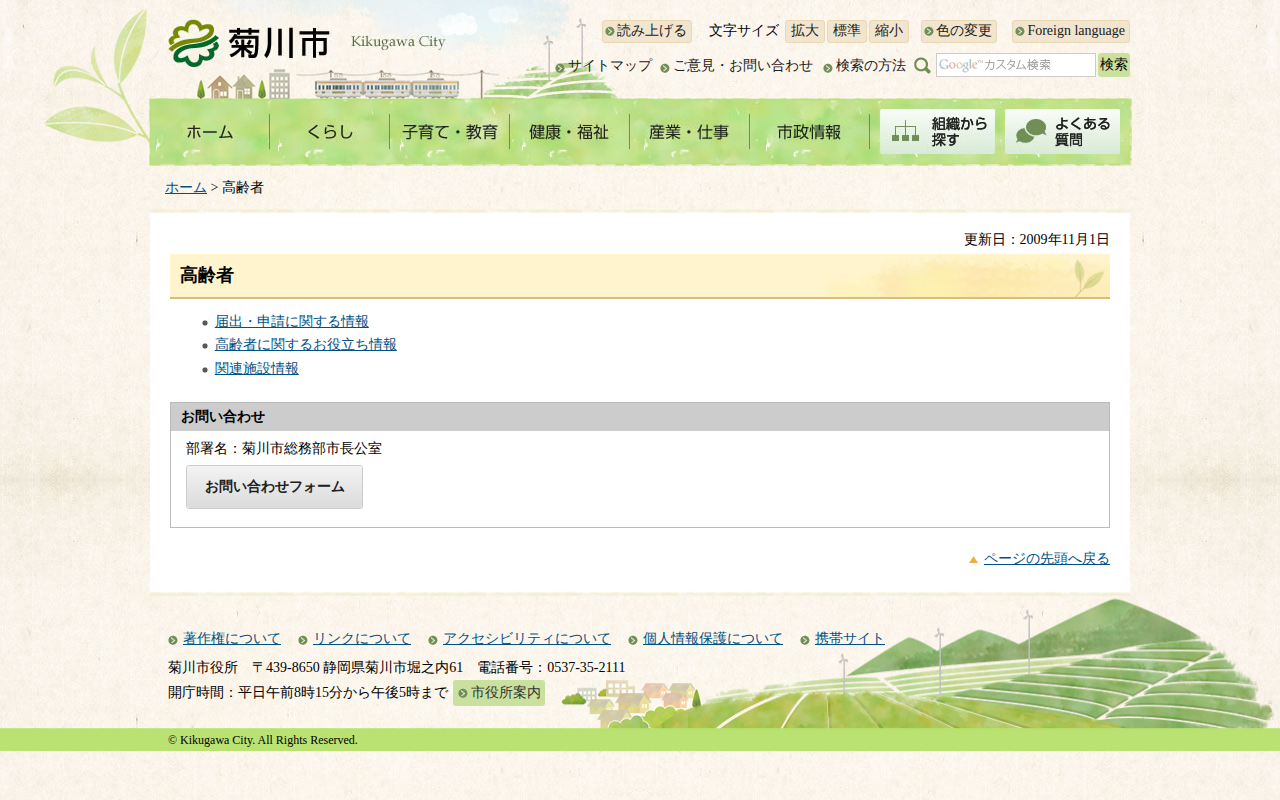Open ご意見・お問い合わせ link
This screenshot has height=800, width=1280.
click(743, 66)
